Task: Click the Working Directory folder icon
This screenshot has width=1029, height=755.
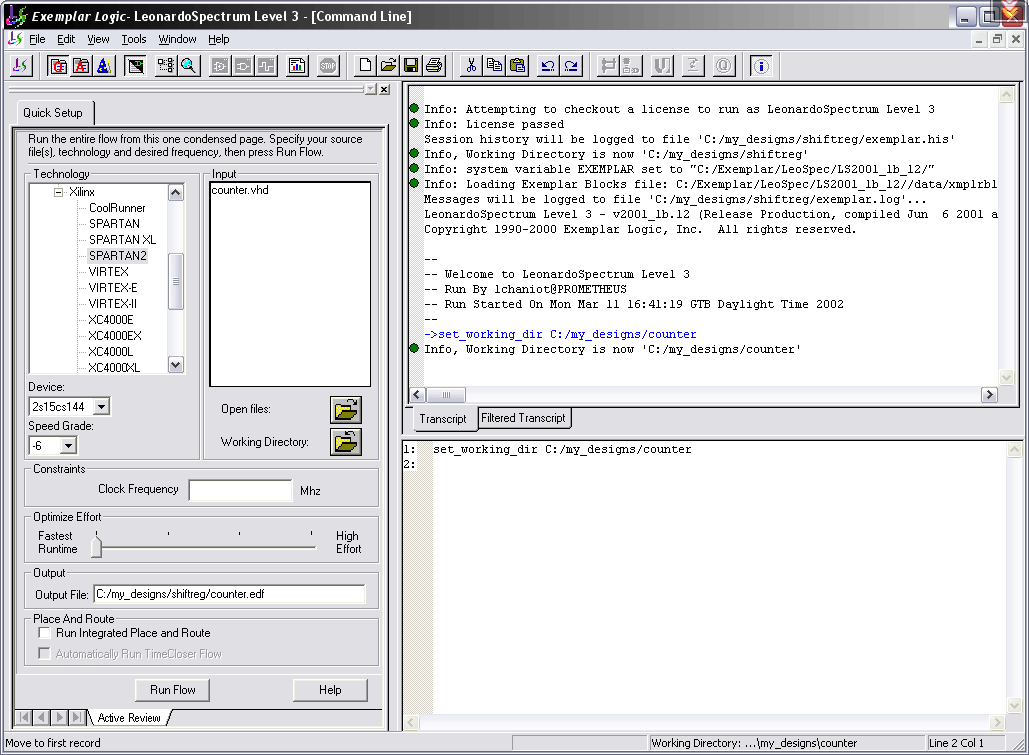Action: pos(346,442)
